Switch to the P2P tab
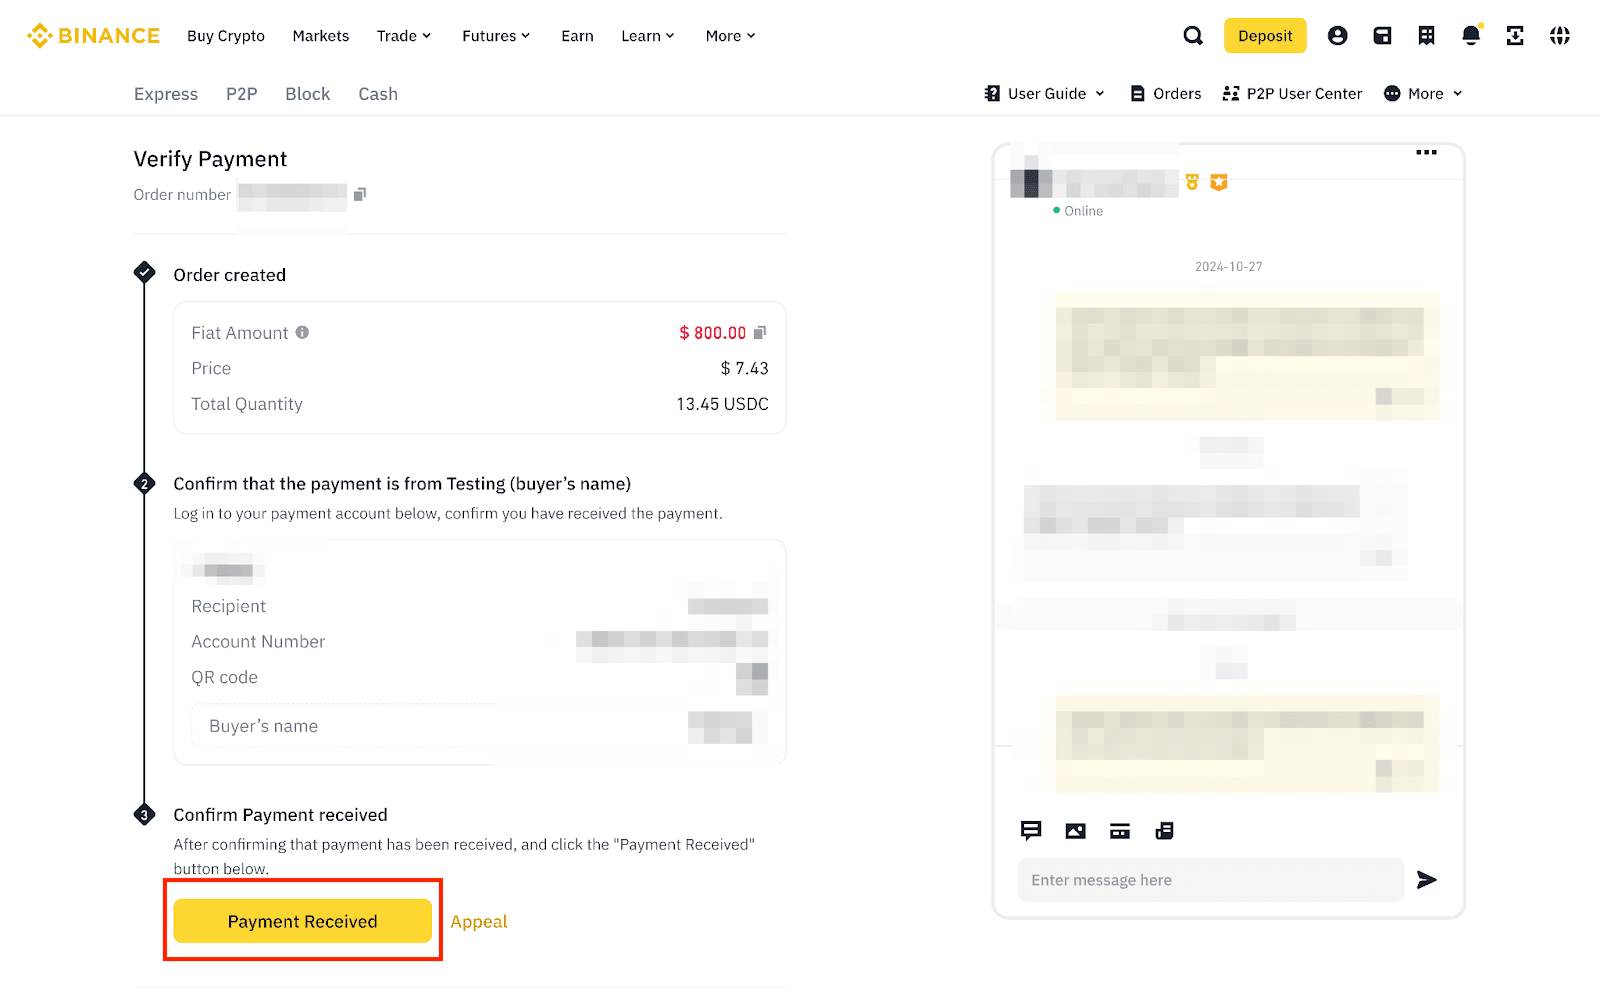The height and width of the screenshot is (988, 1600). [242, 94]
